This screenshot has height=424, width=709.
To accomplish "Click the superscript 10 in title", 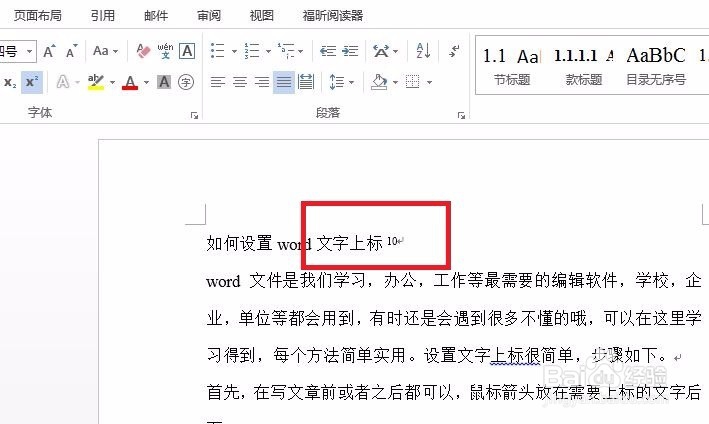I will pyautogui.click(x=392, y=241).
